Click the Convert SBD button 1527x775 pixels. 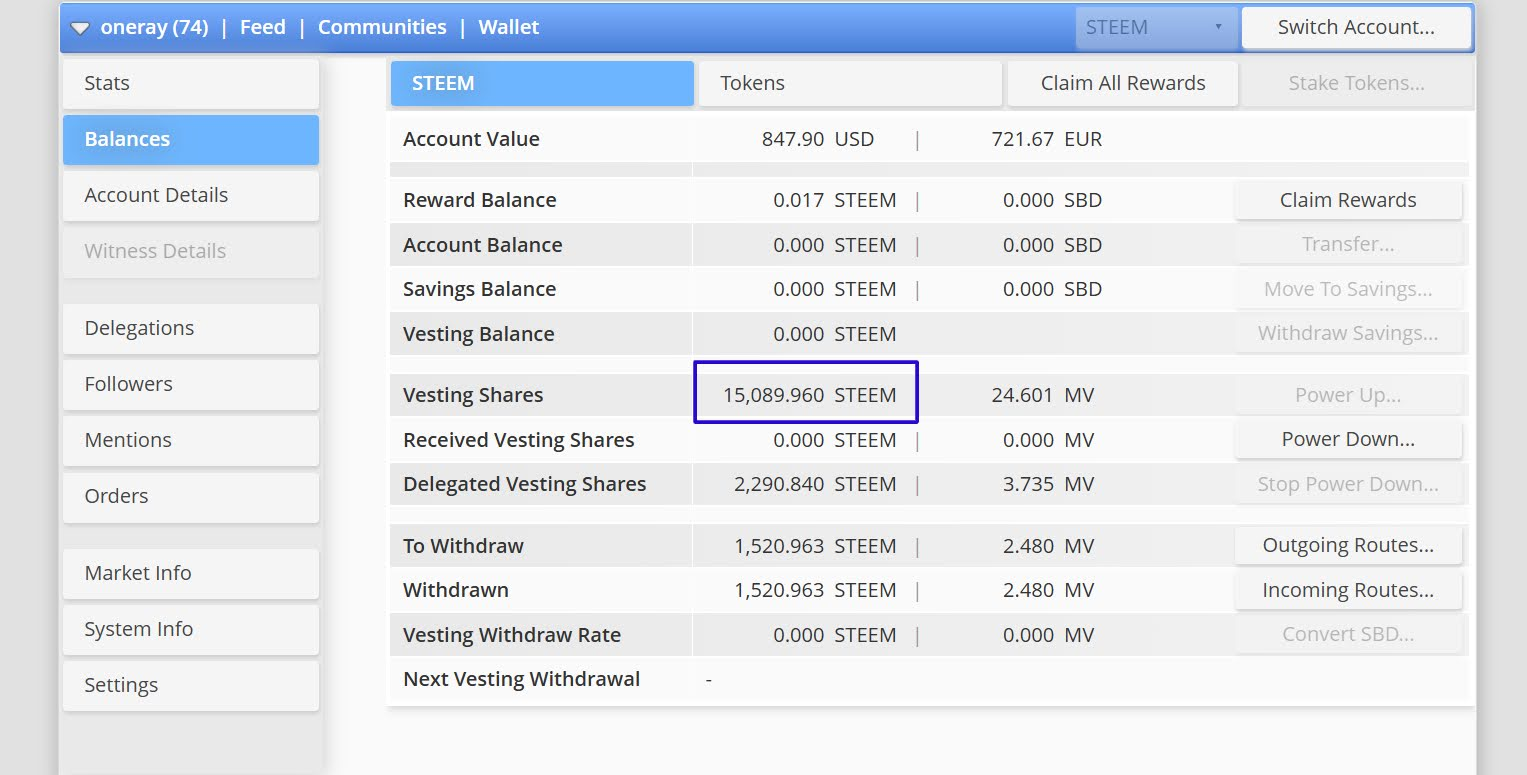click(x=1348, y=635)
